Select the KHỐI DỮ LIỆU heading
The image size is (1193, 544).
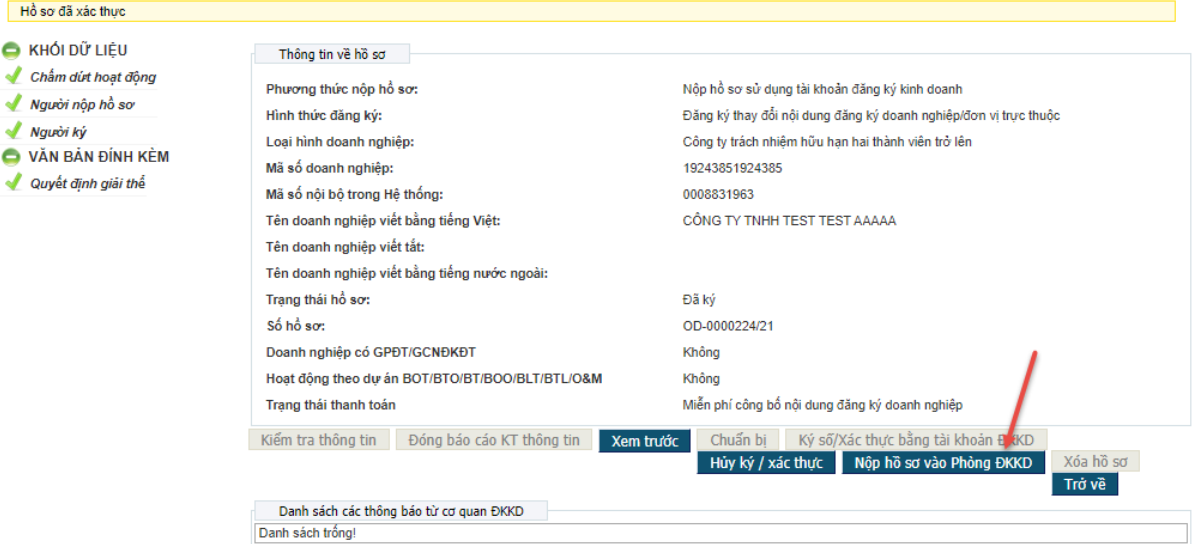(78, 51)
